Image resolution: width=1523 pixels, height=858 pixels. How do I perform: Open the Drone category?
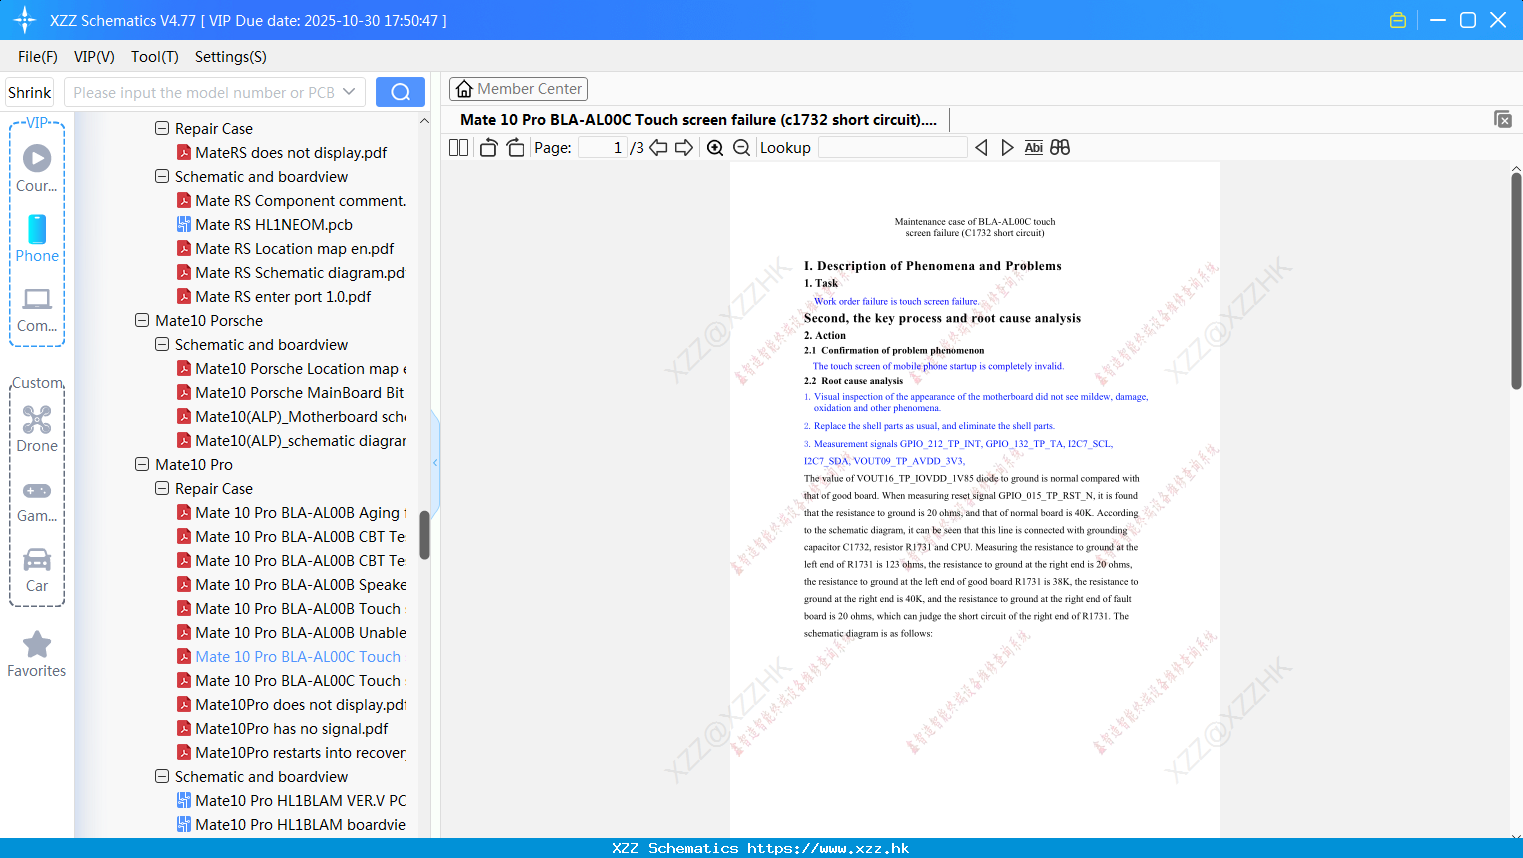37,429
